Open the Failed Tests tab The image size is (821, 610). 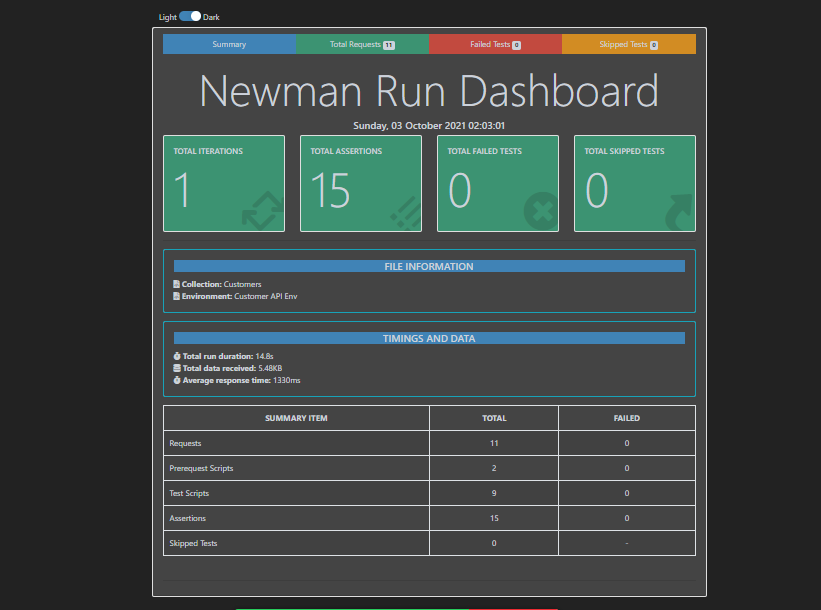(x=495, y=44)
